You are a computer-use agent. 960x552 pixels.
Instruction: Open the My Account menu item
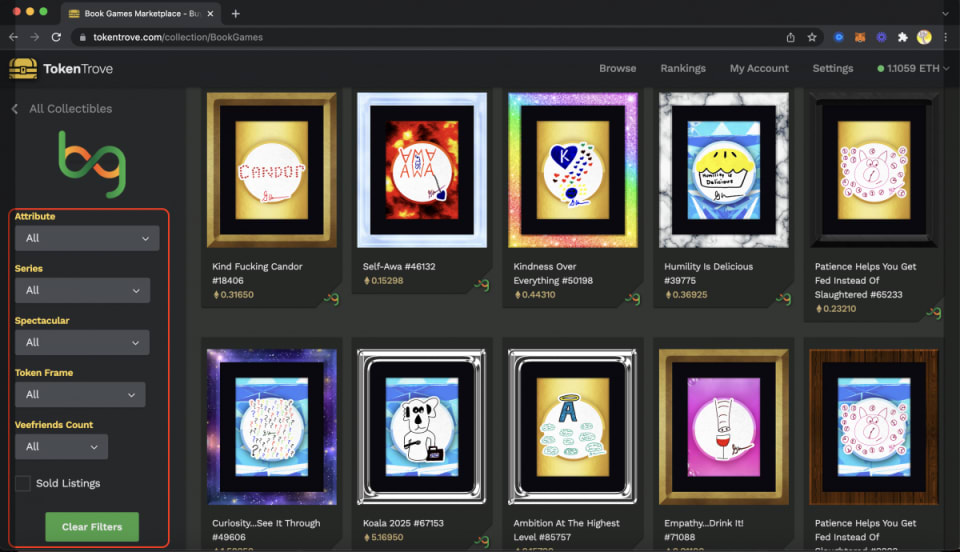coord(759,69)
